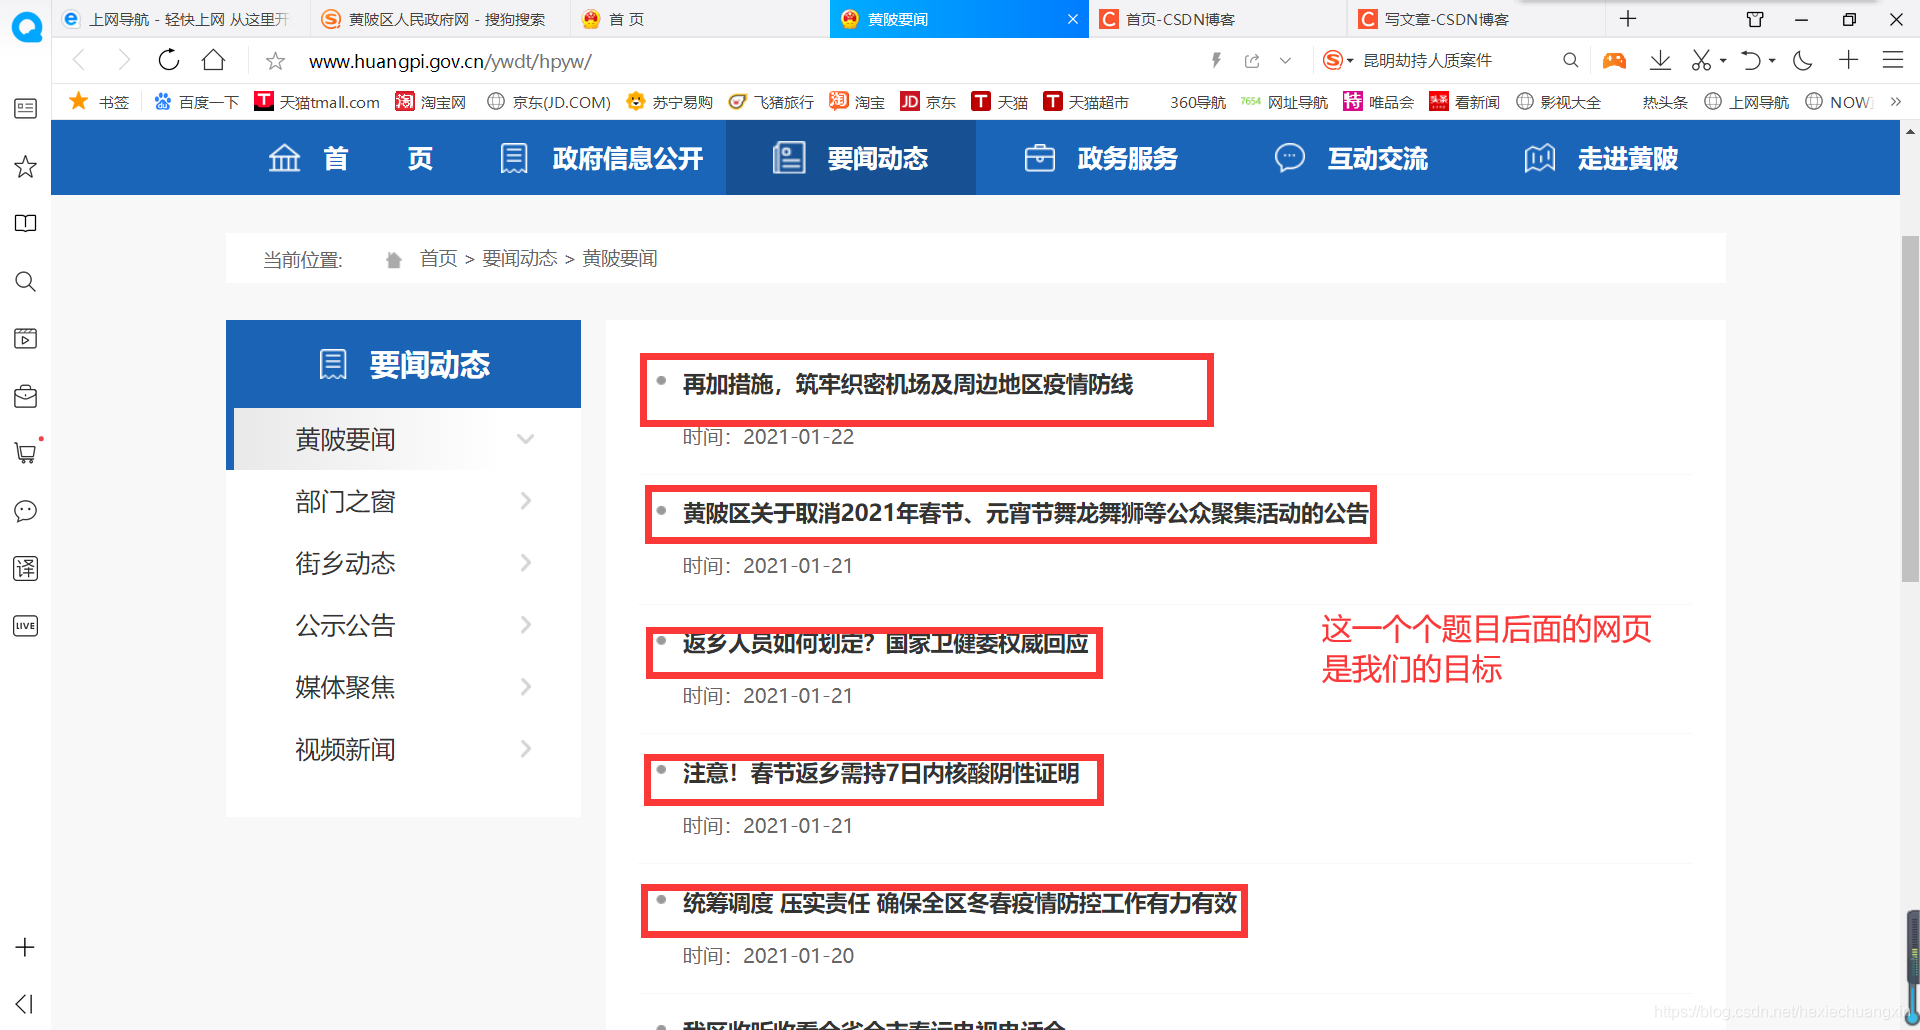1920x1030 pixels.
Task: Expand address bar dropdown arrow
Action: 1285,61
